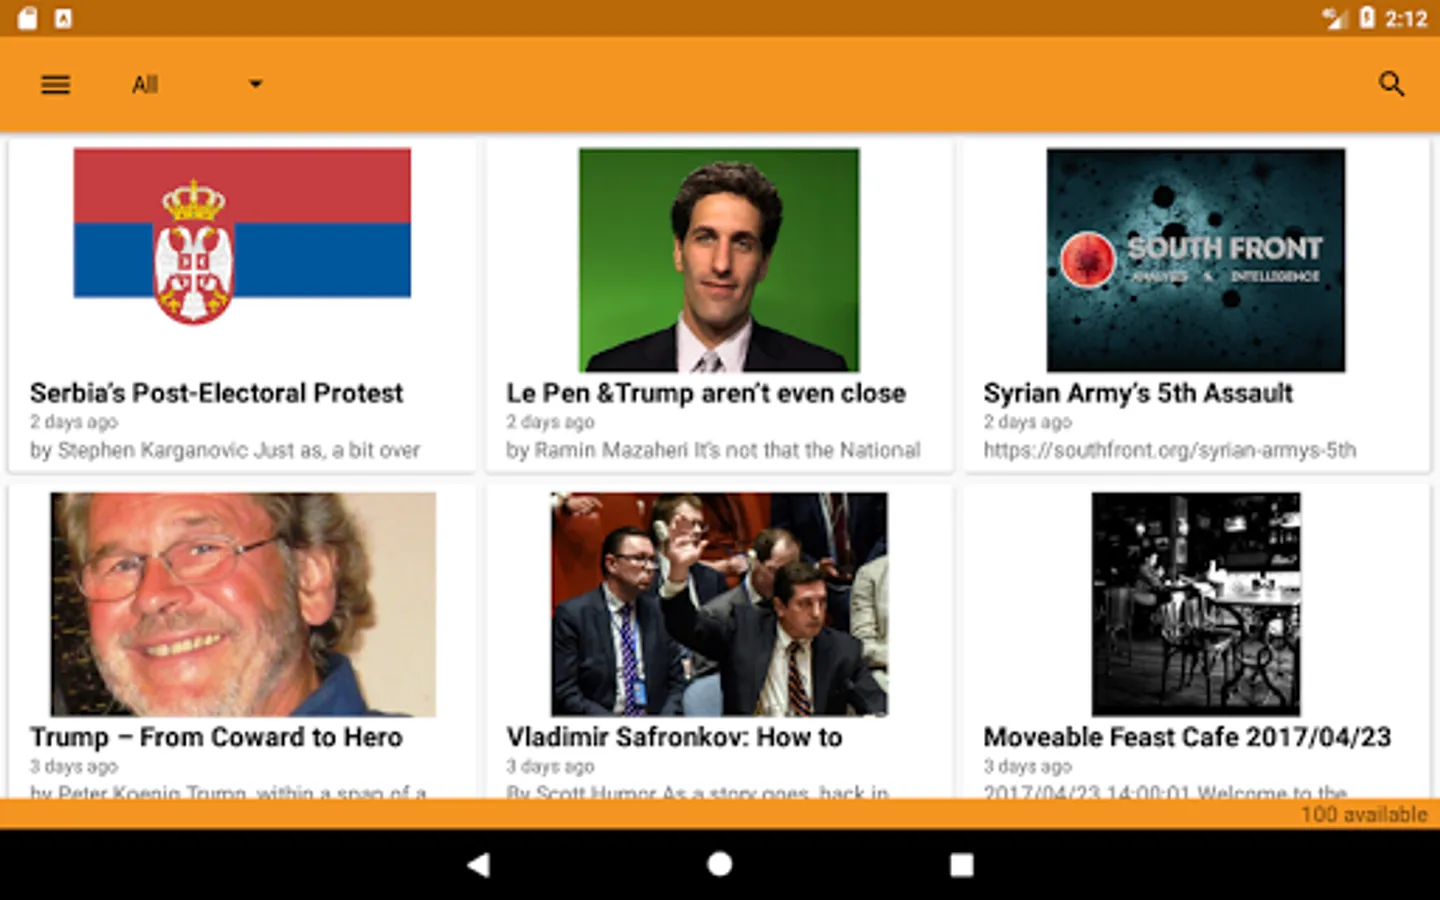Open Vladimir Safronkov article headline
This screenshot has height=900, width=1440.
coord(675,737)
